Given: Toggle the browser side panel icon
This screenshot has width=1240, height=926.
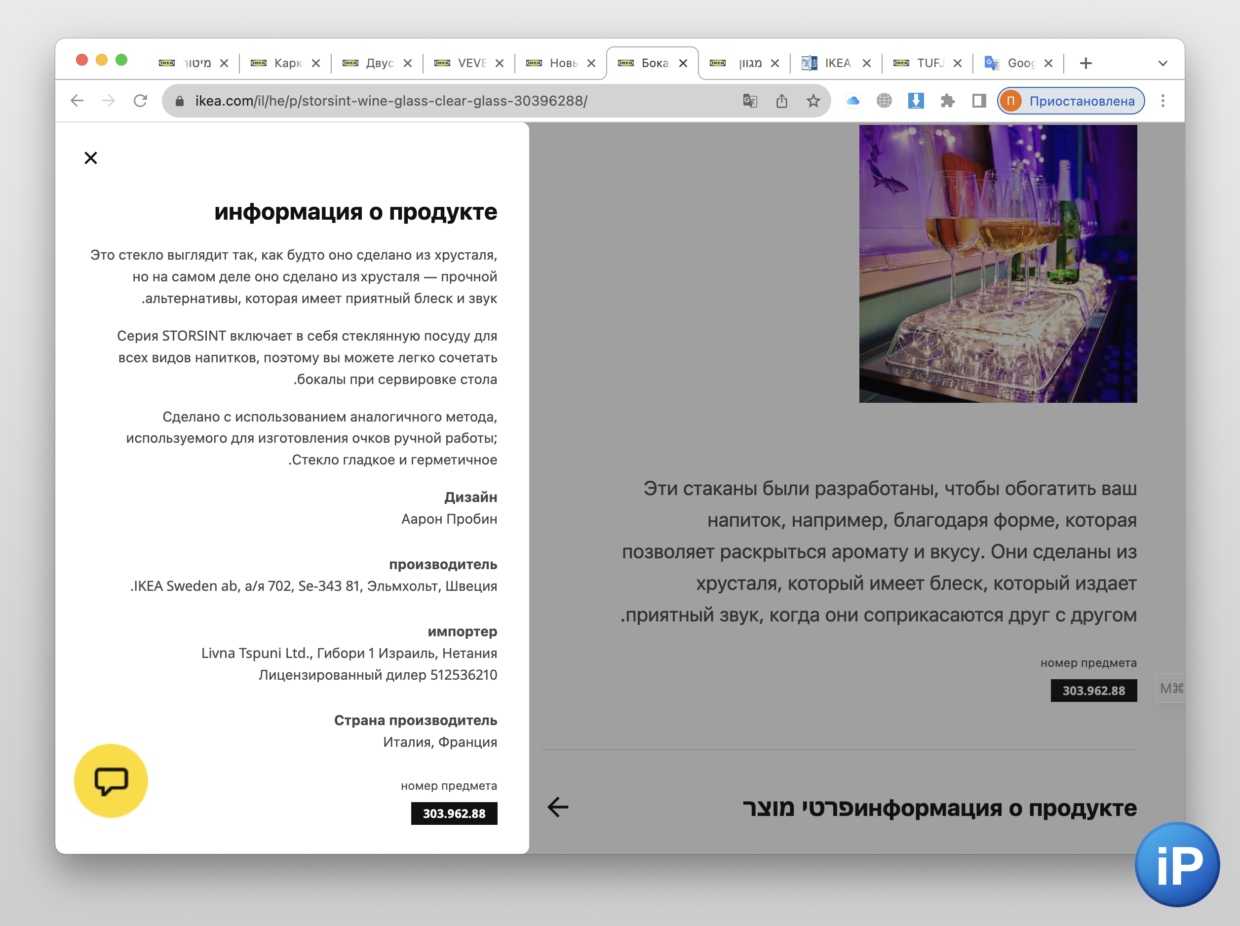Looking at the screenshot, I should pyautogui.click(x=979, y=101).
